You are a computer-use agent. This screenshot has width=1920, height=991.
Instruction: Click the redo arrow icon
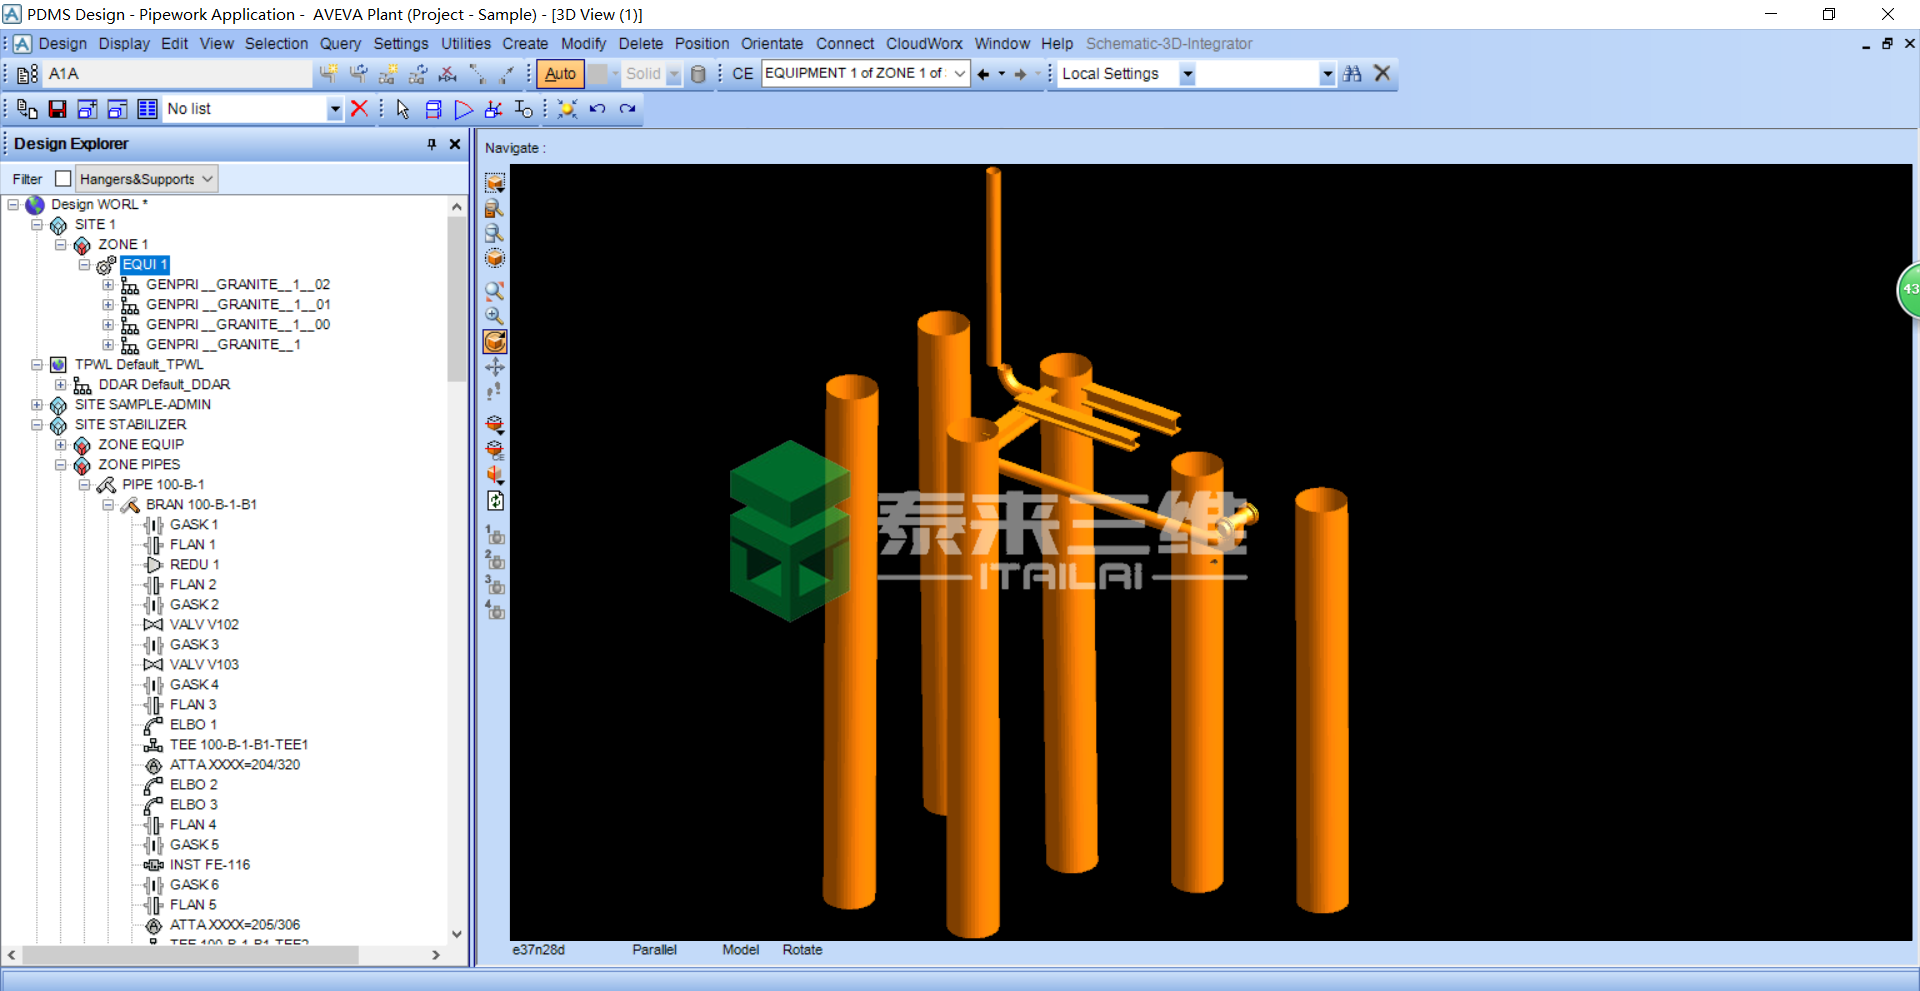(x=627, y=109)
